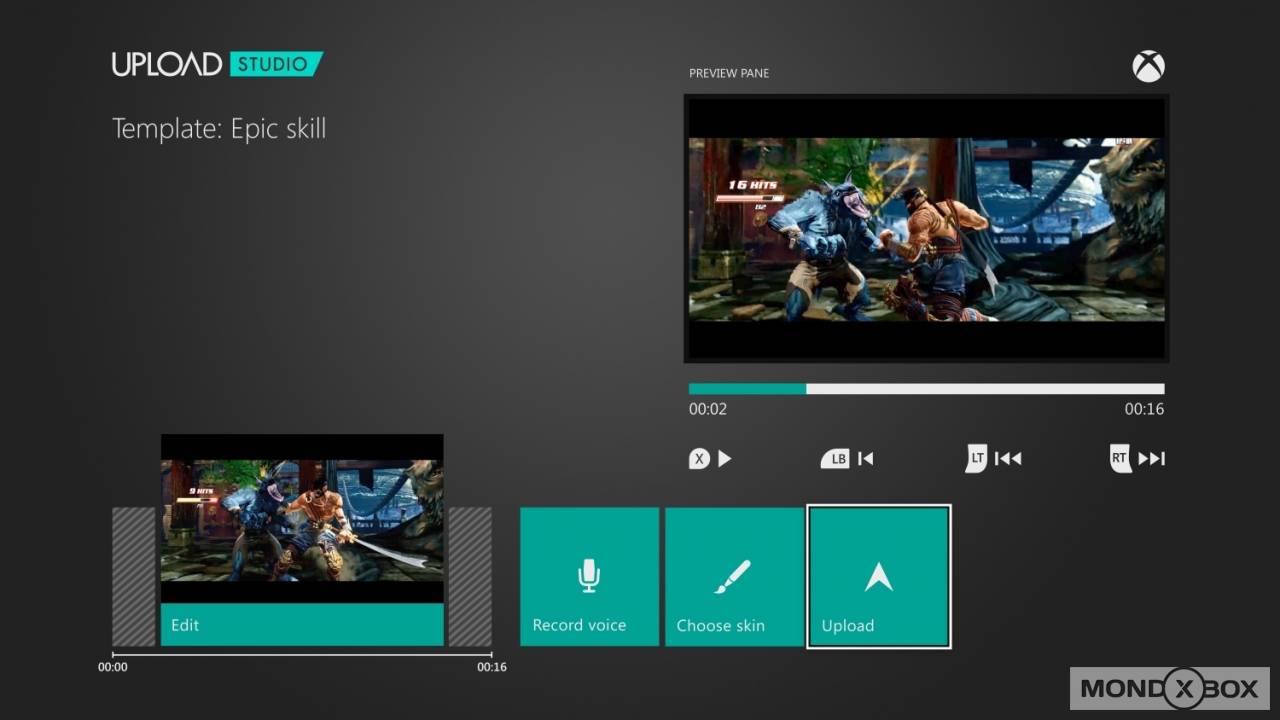Click the LT trigger badge
The height and width of the screenshot is (720, 1280).
976,459
